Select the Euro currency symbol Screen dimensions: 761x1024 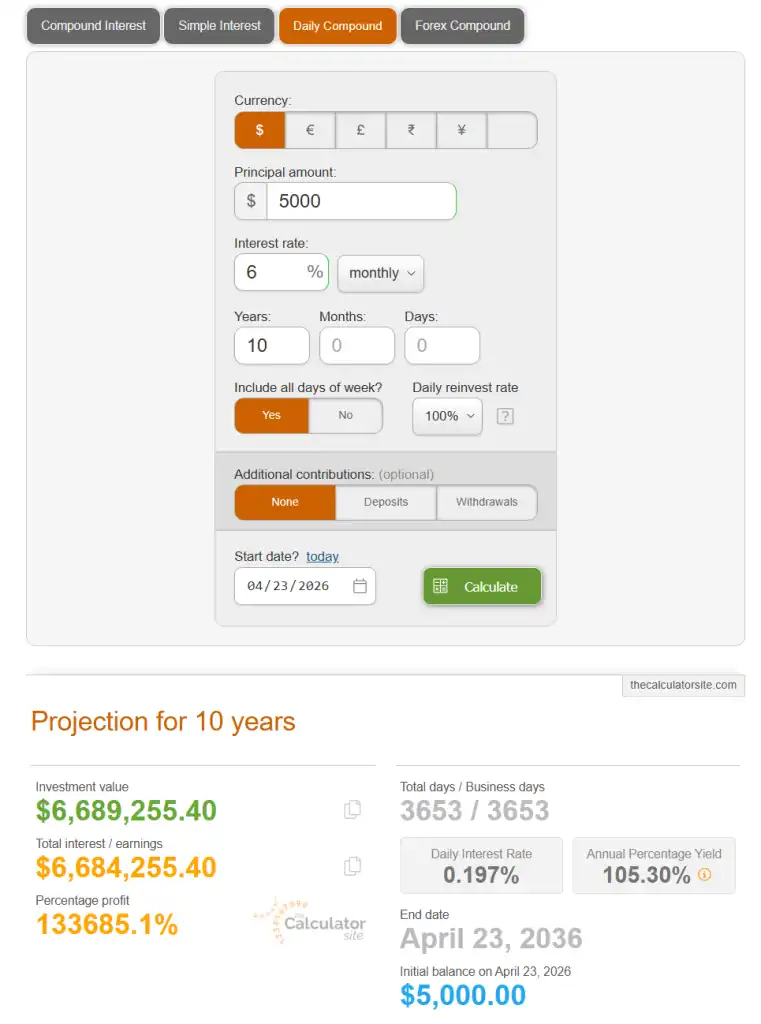(310, 130)
